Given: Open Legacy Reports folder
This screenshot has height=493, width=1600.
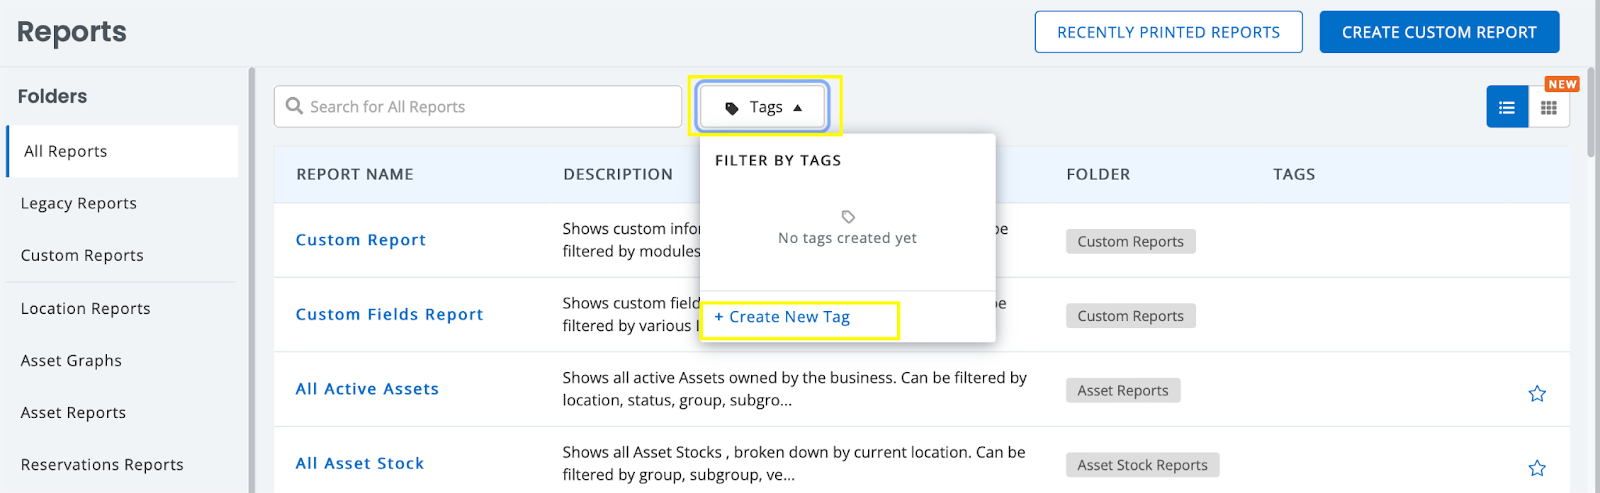Looking at the screenshot, I should point(79,203).
